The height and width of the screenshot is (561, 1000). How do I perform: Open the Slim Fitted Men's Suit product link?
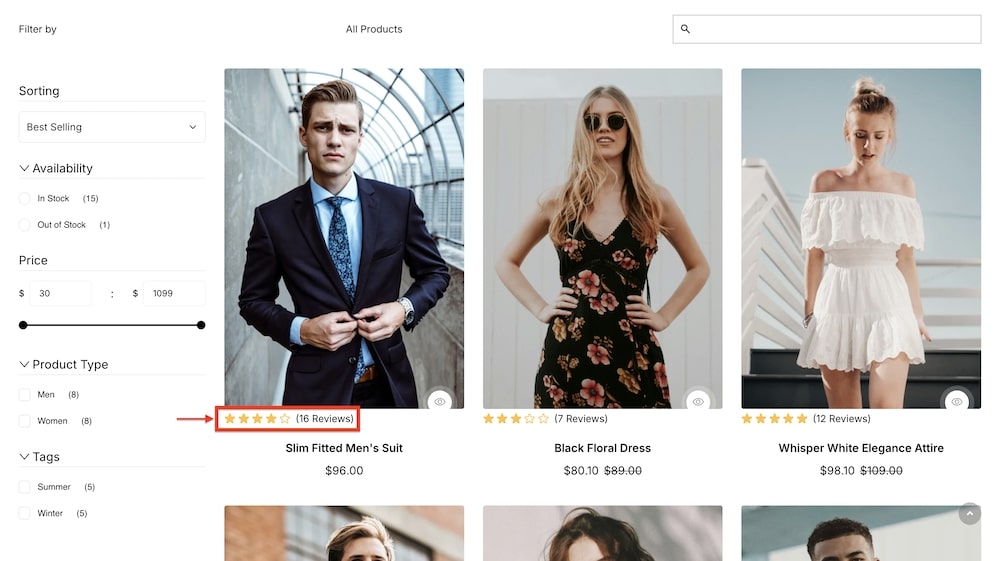click(344, 448)
